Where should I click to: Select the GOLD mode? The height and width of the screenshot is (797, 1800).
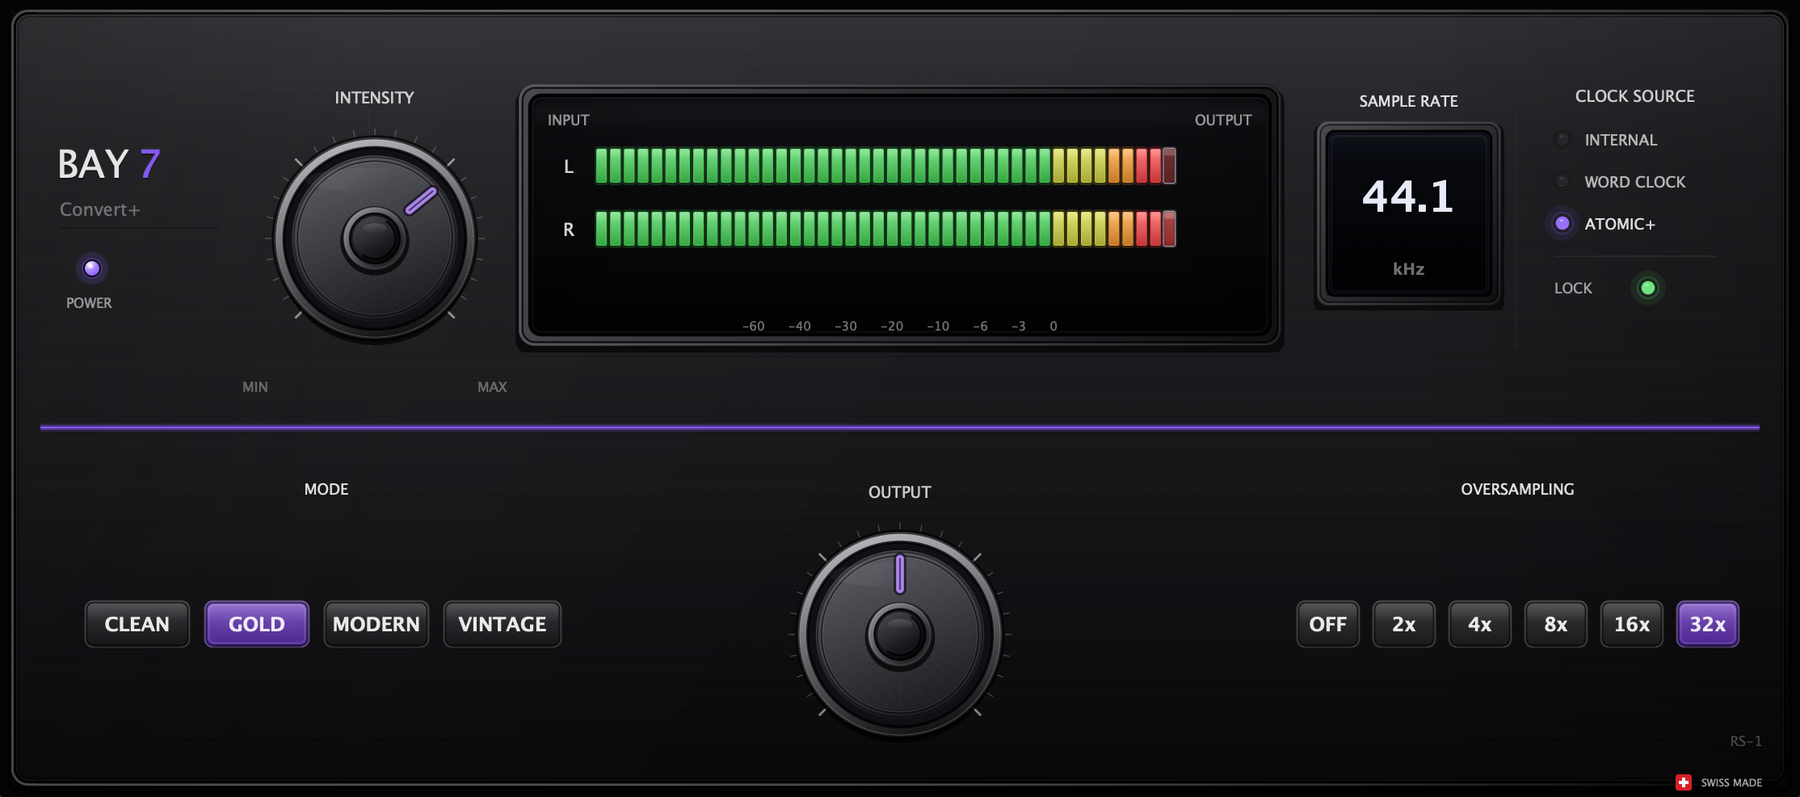pyautogui.click(x=257, y=624)
